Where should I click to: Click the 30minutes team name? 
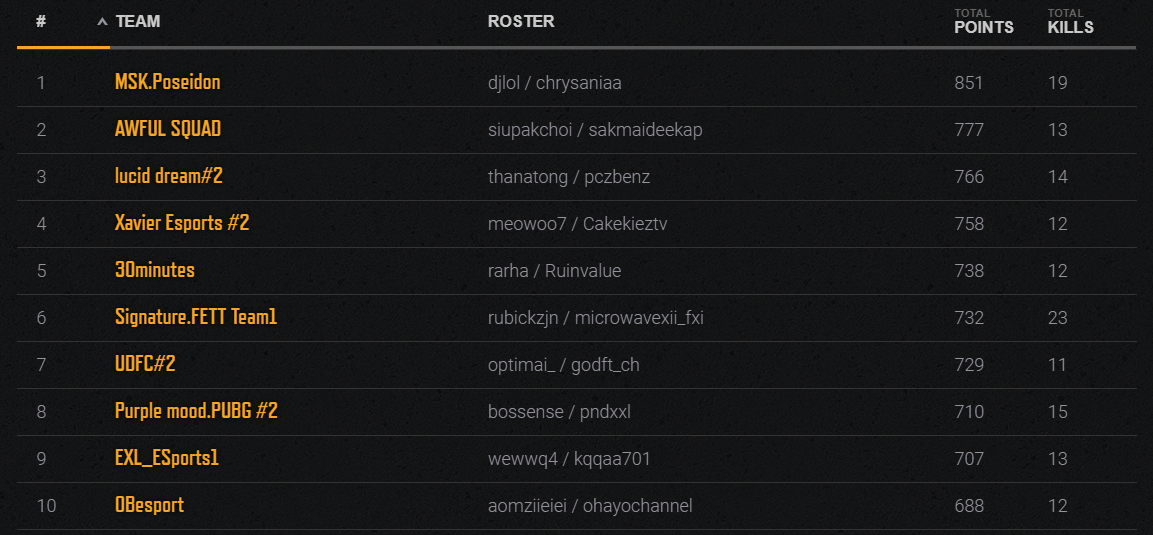click(154, 270)
